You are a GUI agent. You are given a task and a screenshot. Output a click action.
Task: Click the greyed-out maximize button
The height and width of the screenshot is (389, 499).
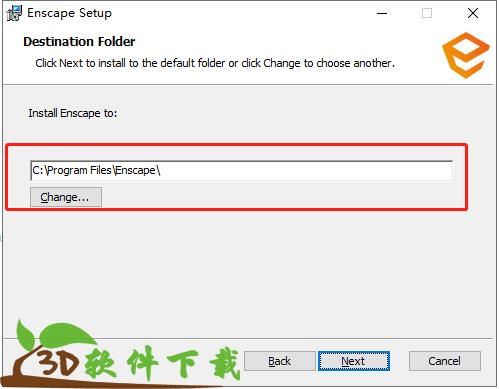(427, 13)
